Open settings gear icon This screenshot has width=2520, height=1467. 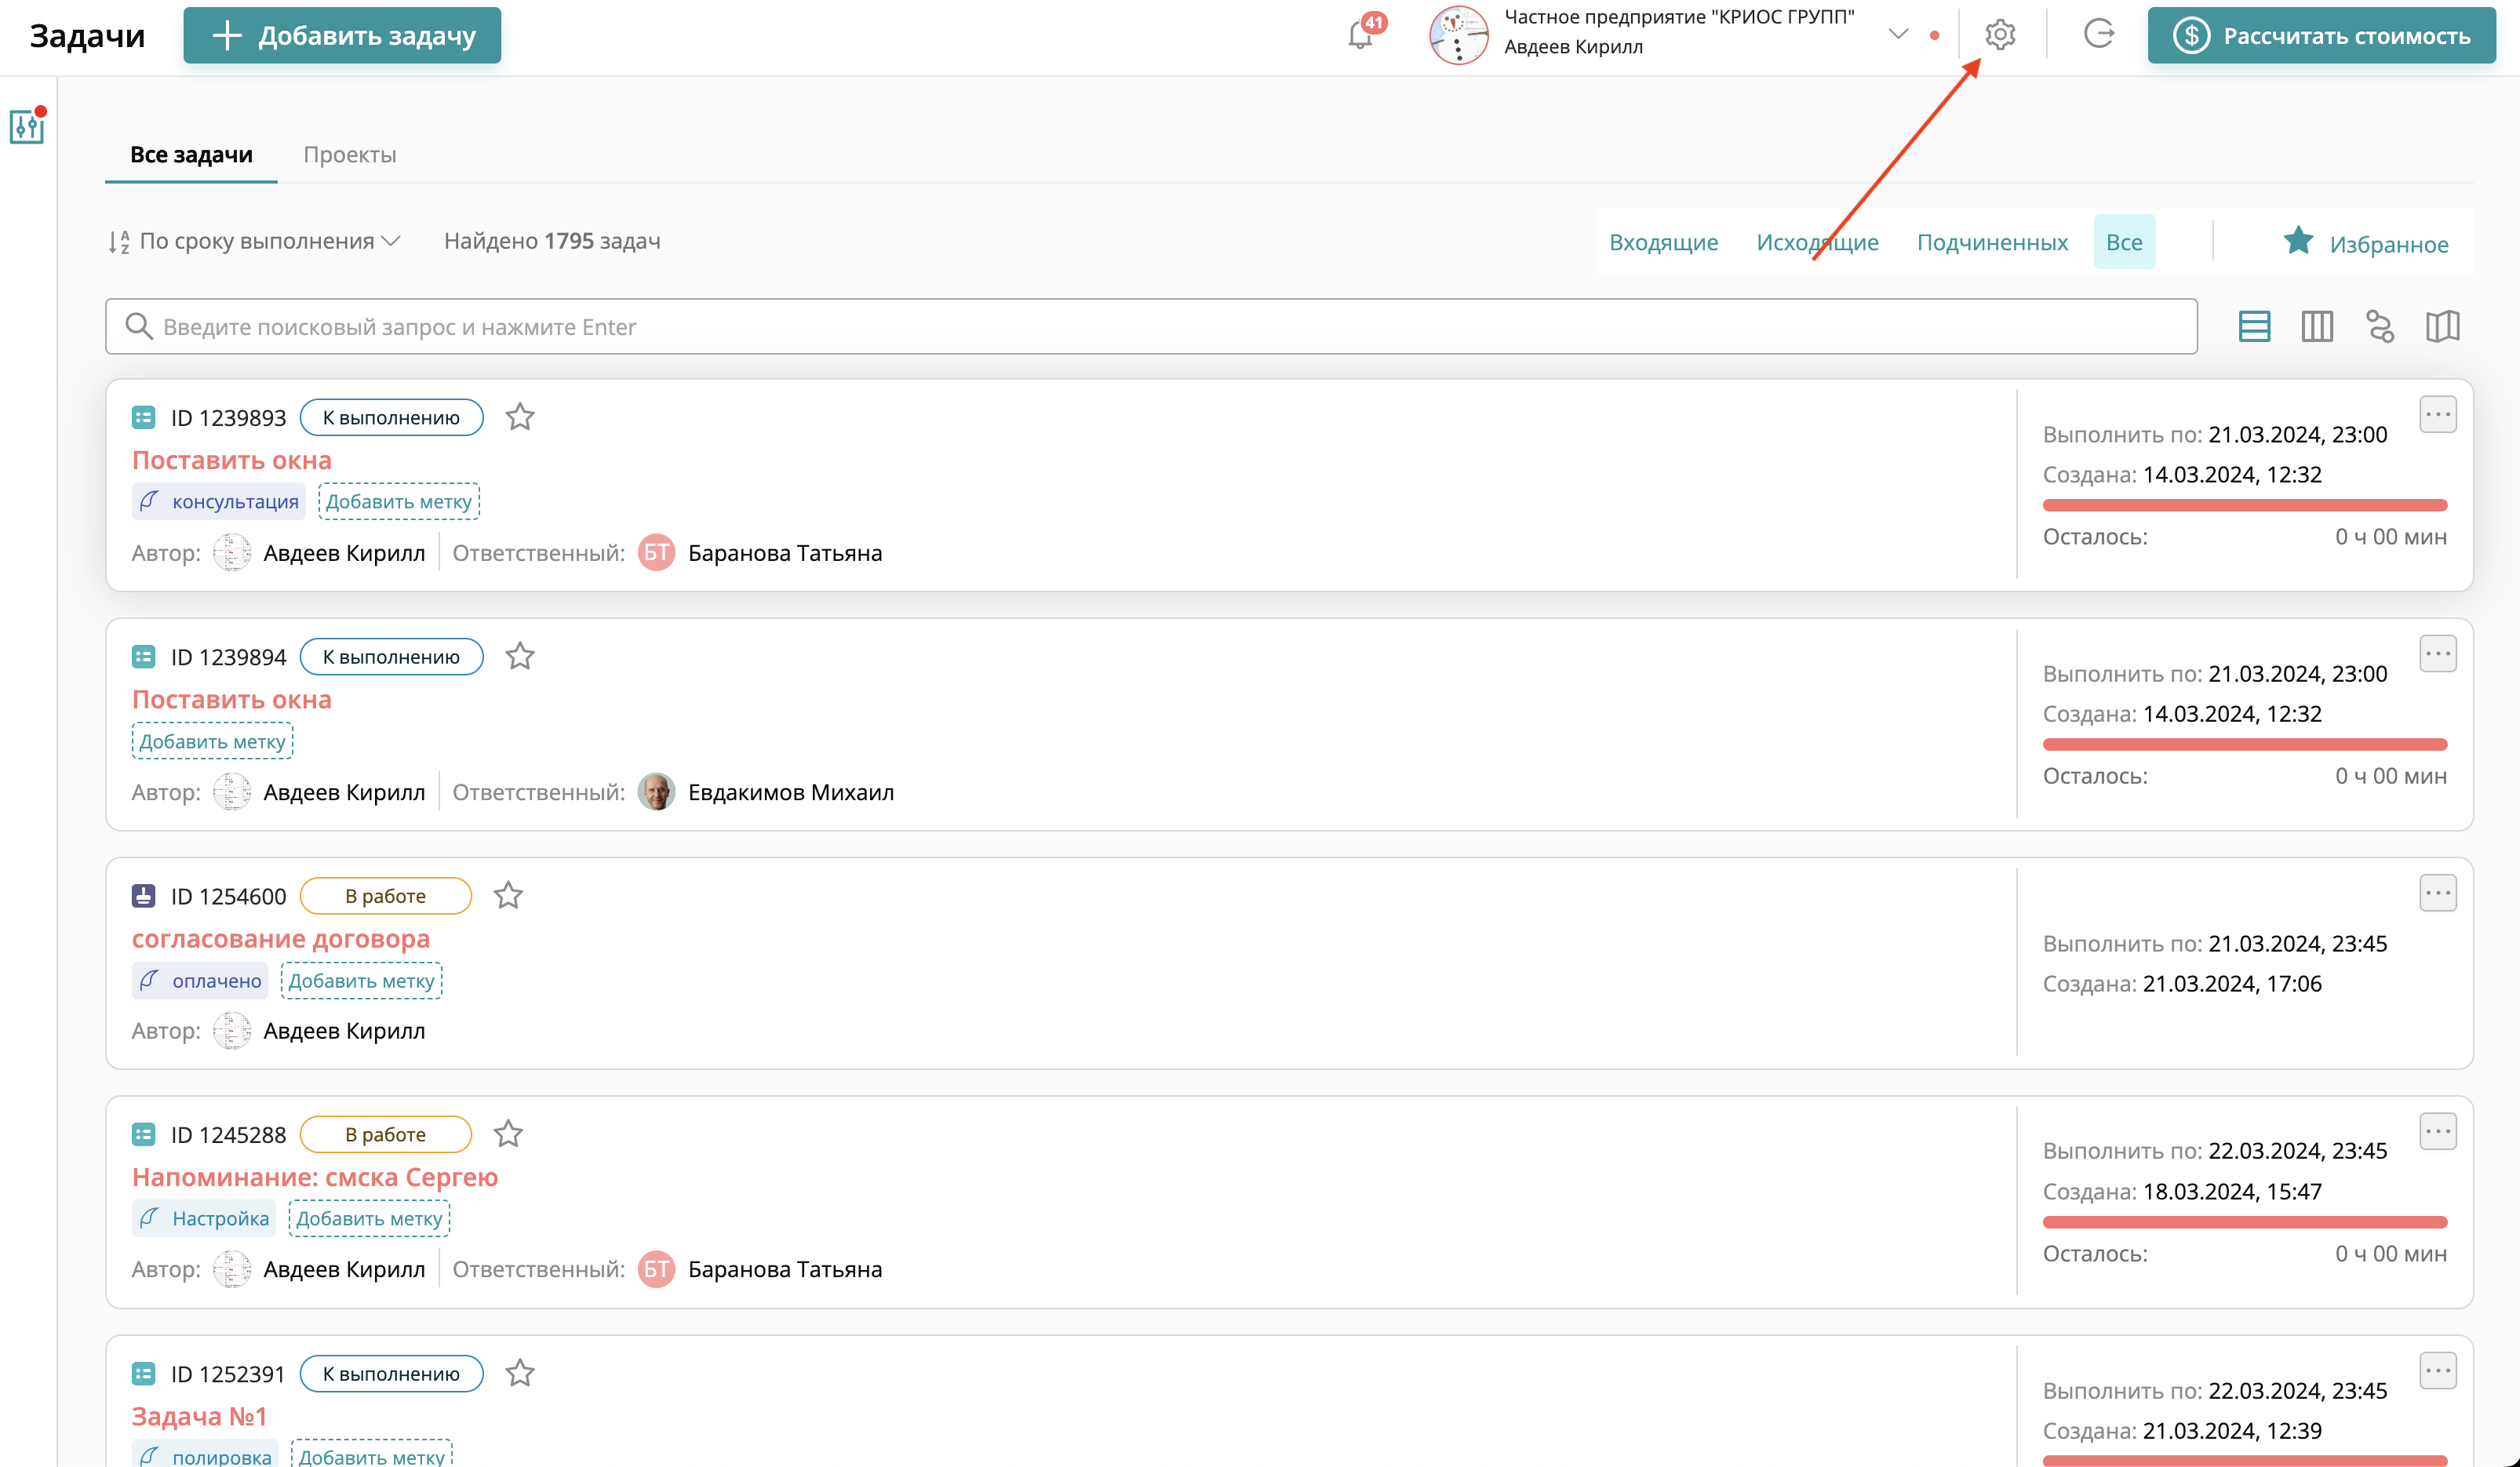[x=1999, y=35]
